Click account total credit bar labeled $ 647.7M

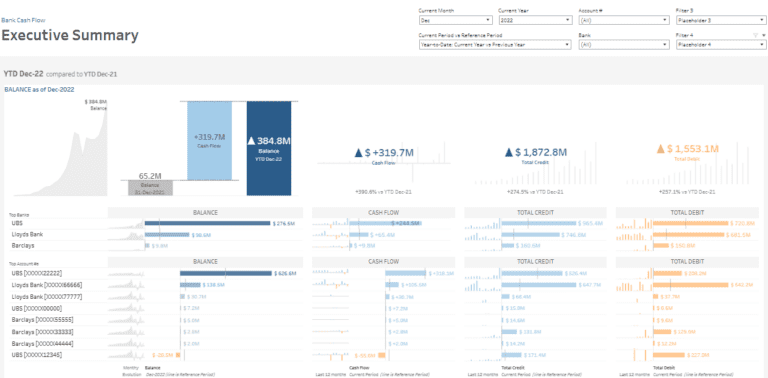point(539,285)
